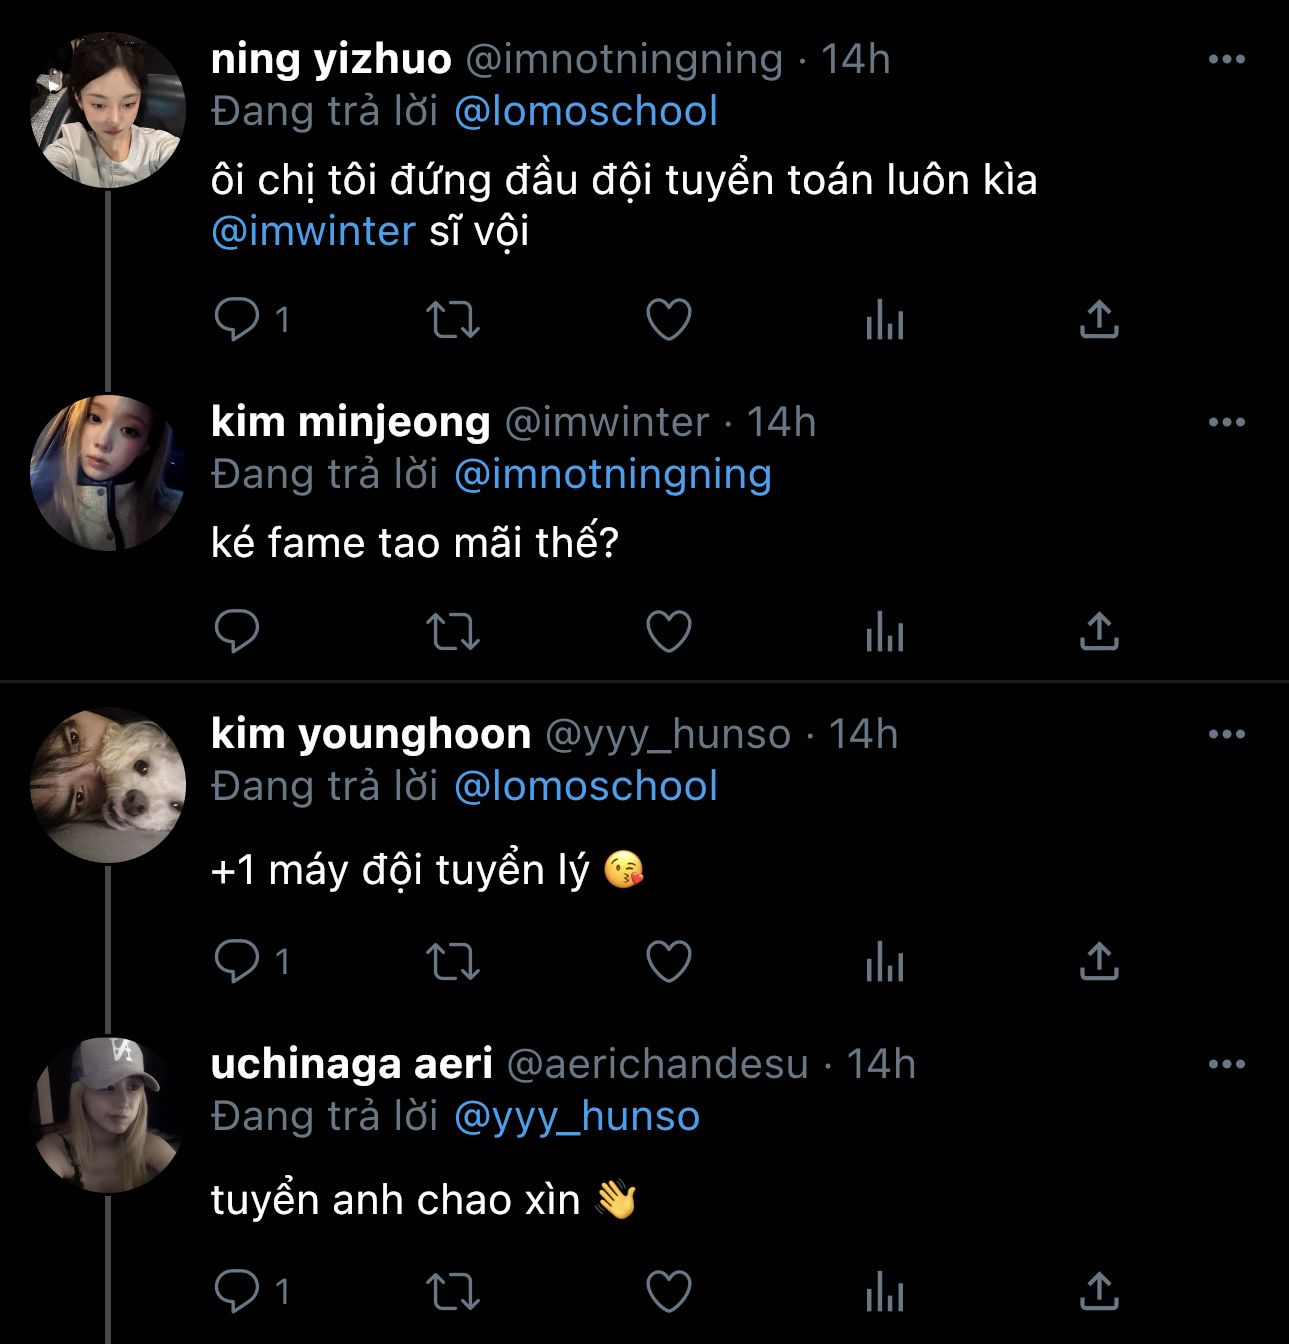
Task: Reply to uchinaga aeri's tweet
Action: (237, 1291)
